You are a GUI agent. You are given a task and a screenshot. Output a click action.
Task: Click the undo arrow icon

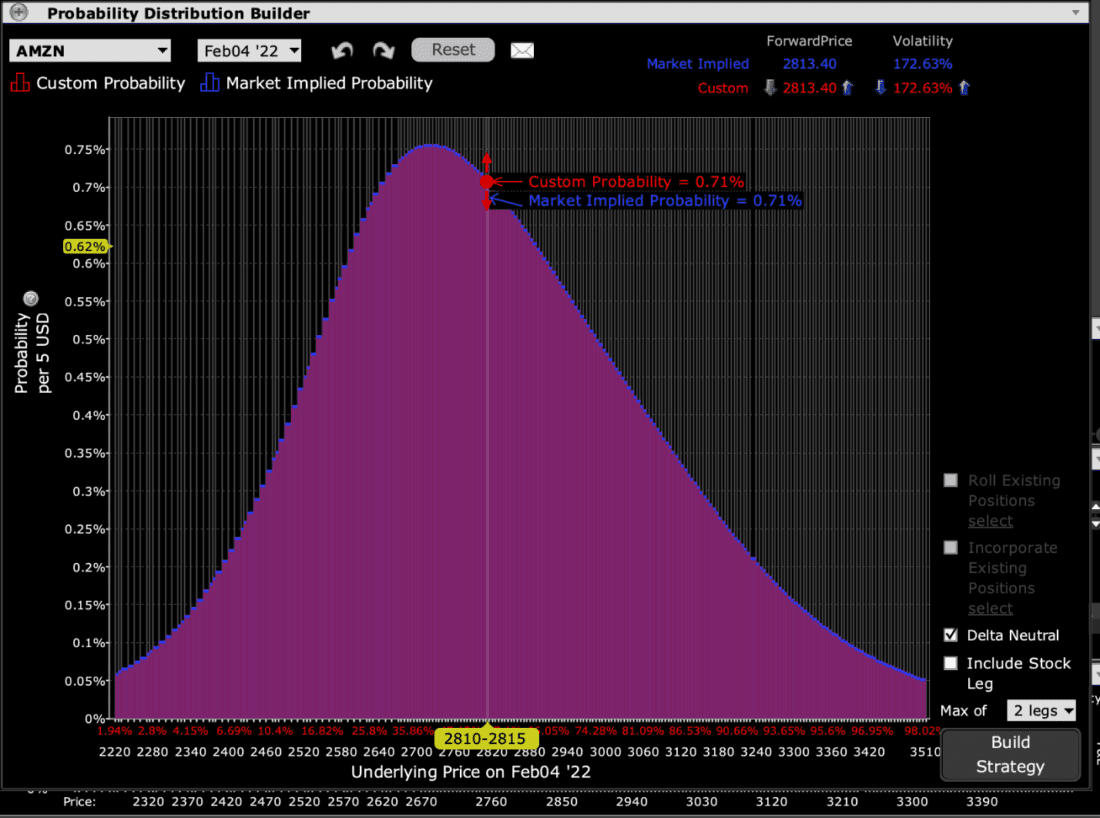(x=342, y=51)
